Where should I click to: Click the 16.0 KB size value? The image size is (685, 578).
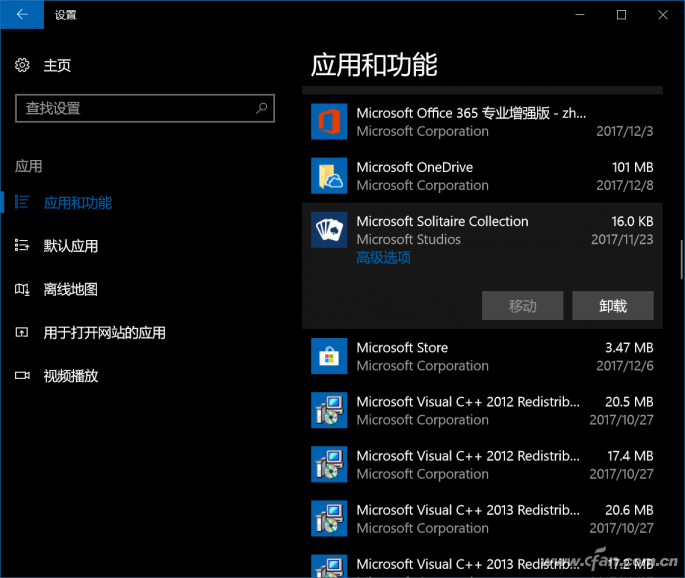tap(633, 222)
